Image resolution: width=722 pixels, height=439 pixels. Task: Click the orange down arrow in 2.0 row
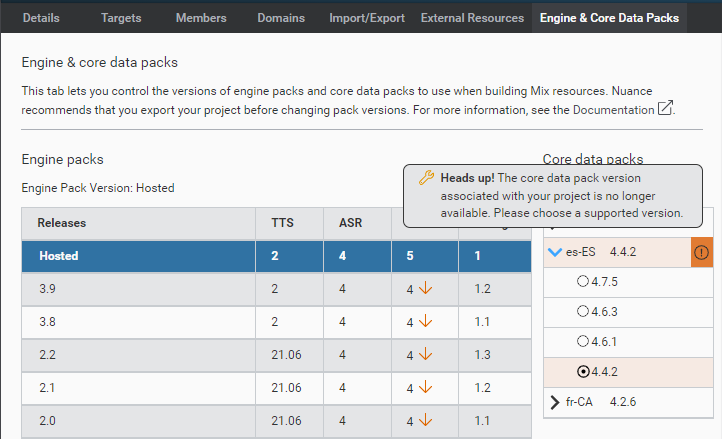point(425,421)
